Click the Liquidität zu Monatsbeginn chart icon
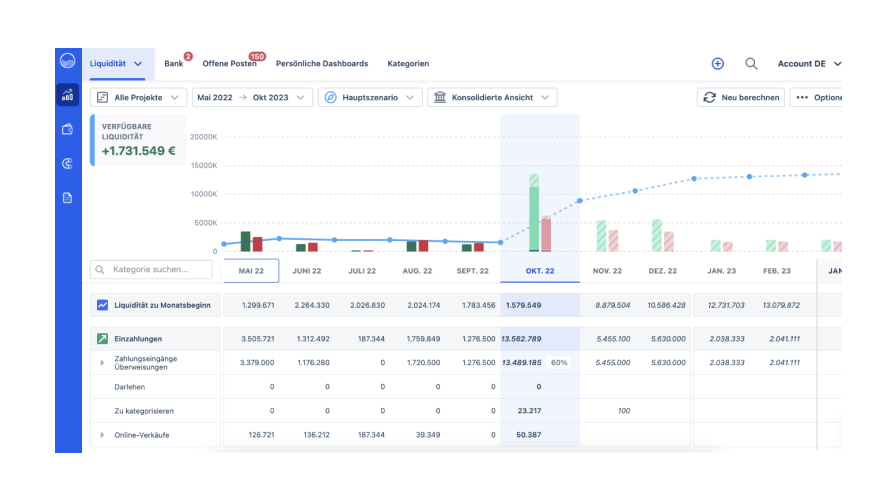The height and width of the screenshot is (500, 895). coord(101,305)
